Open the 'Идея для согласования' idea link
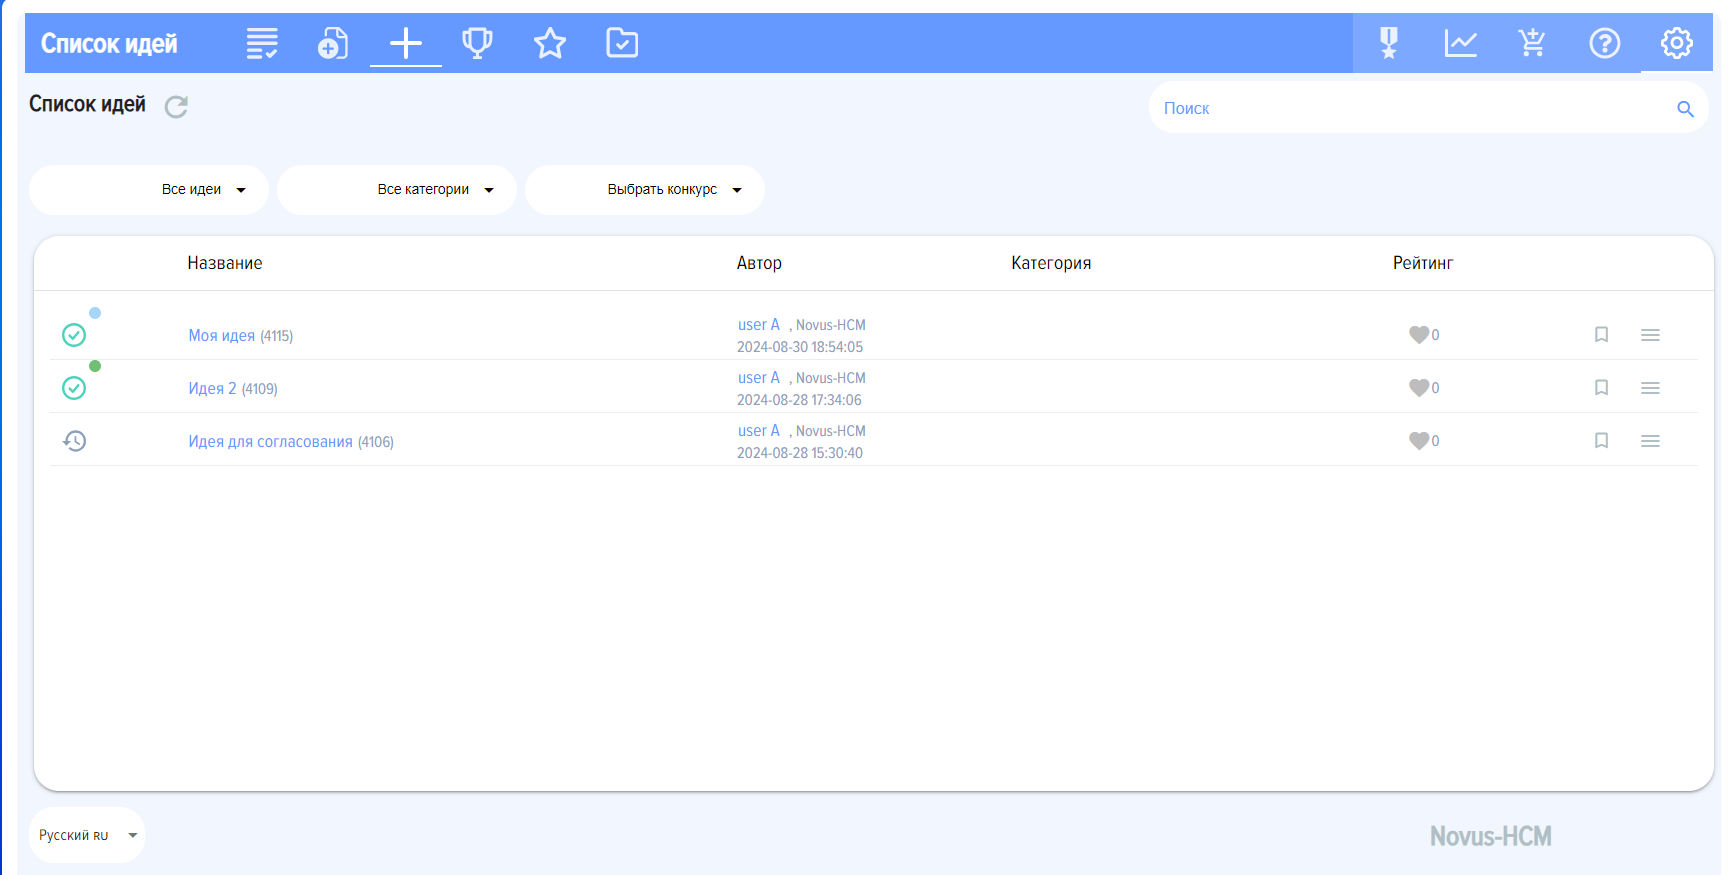1730x875 pixels. [270, 442]
